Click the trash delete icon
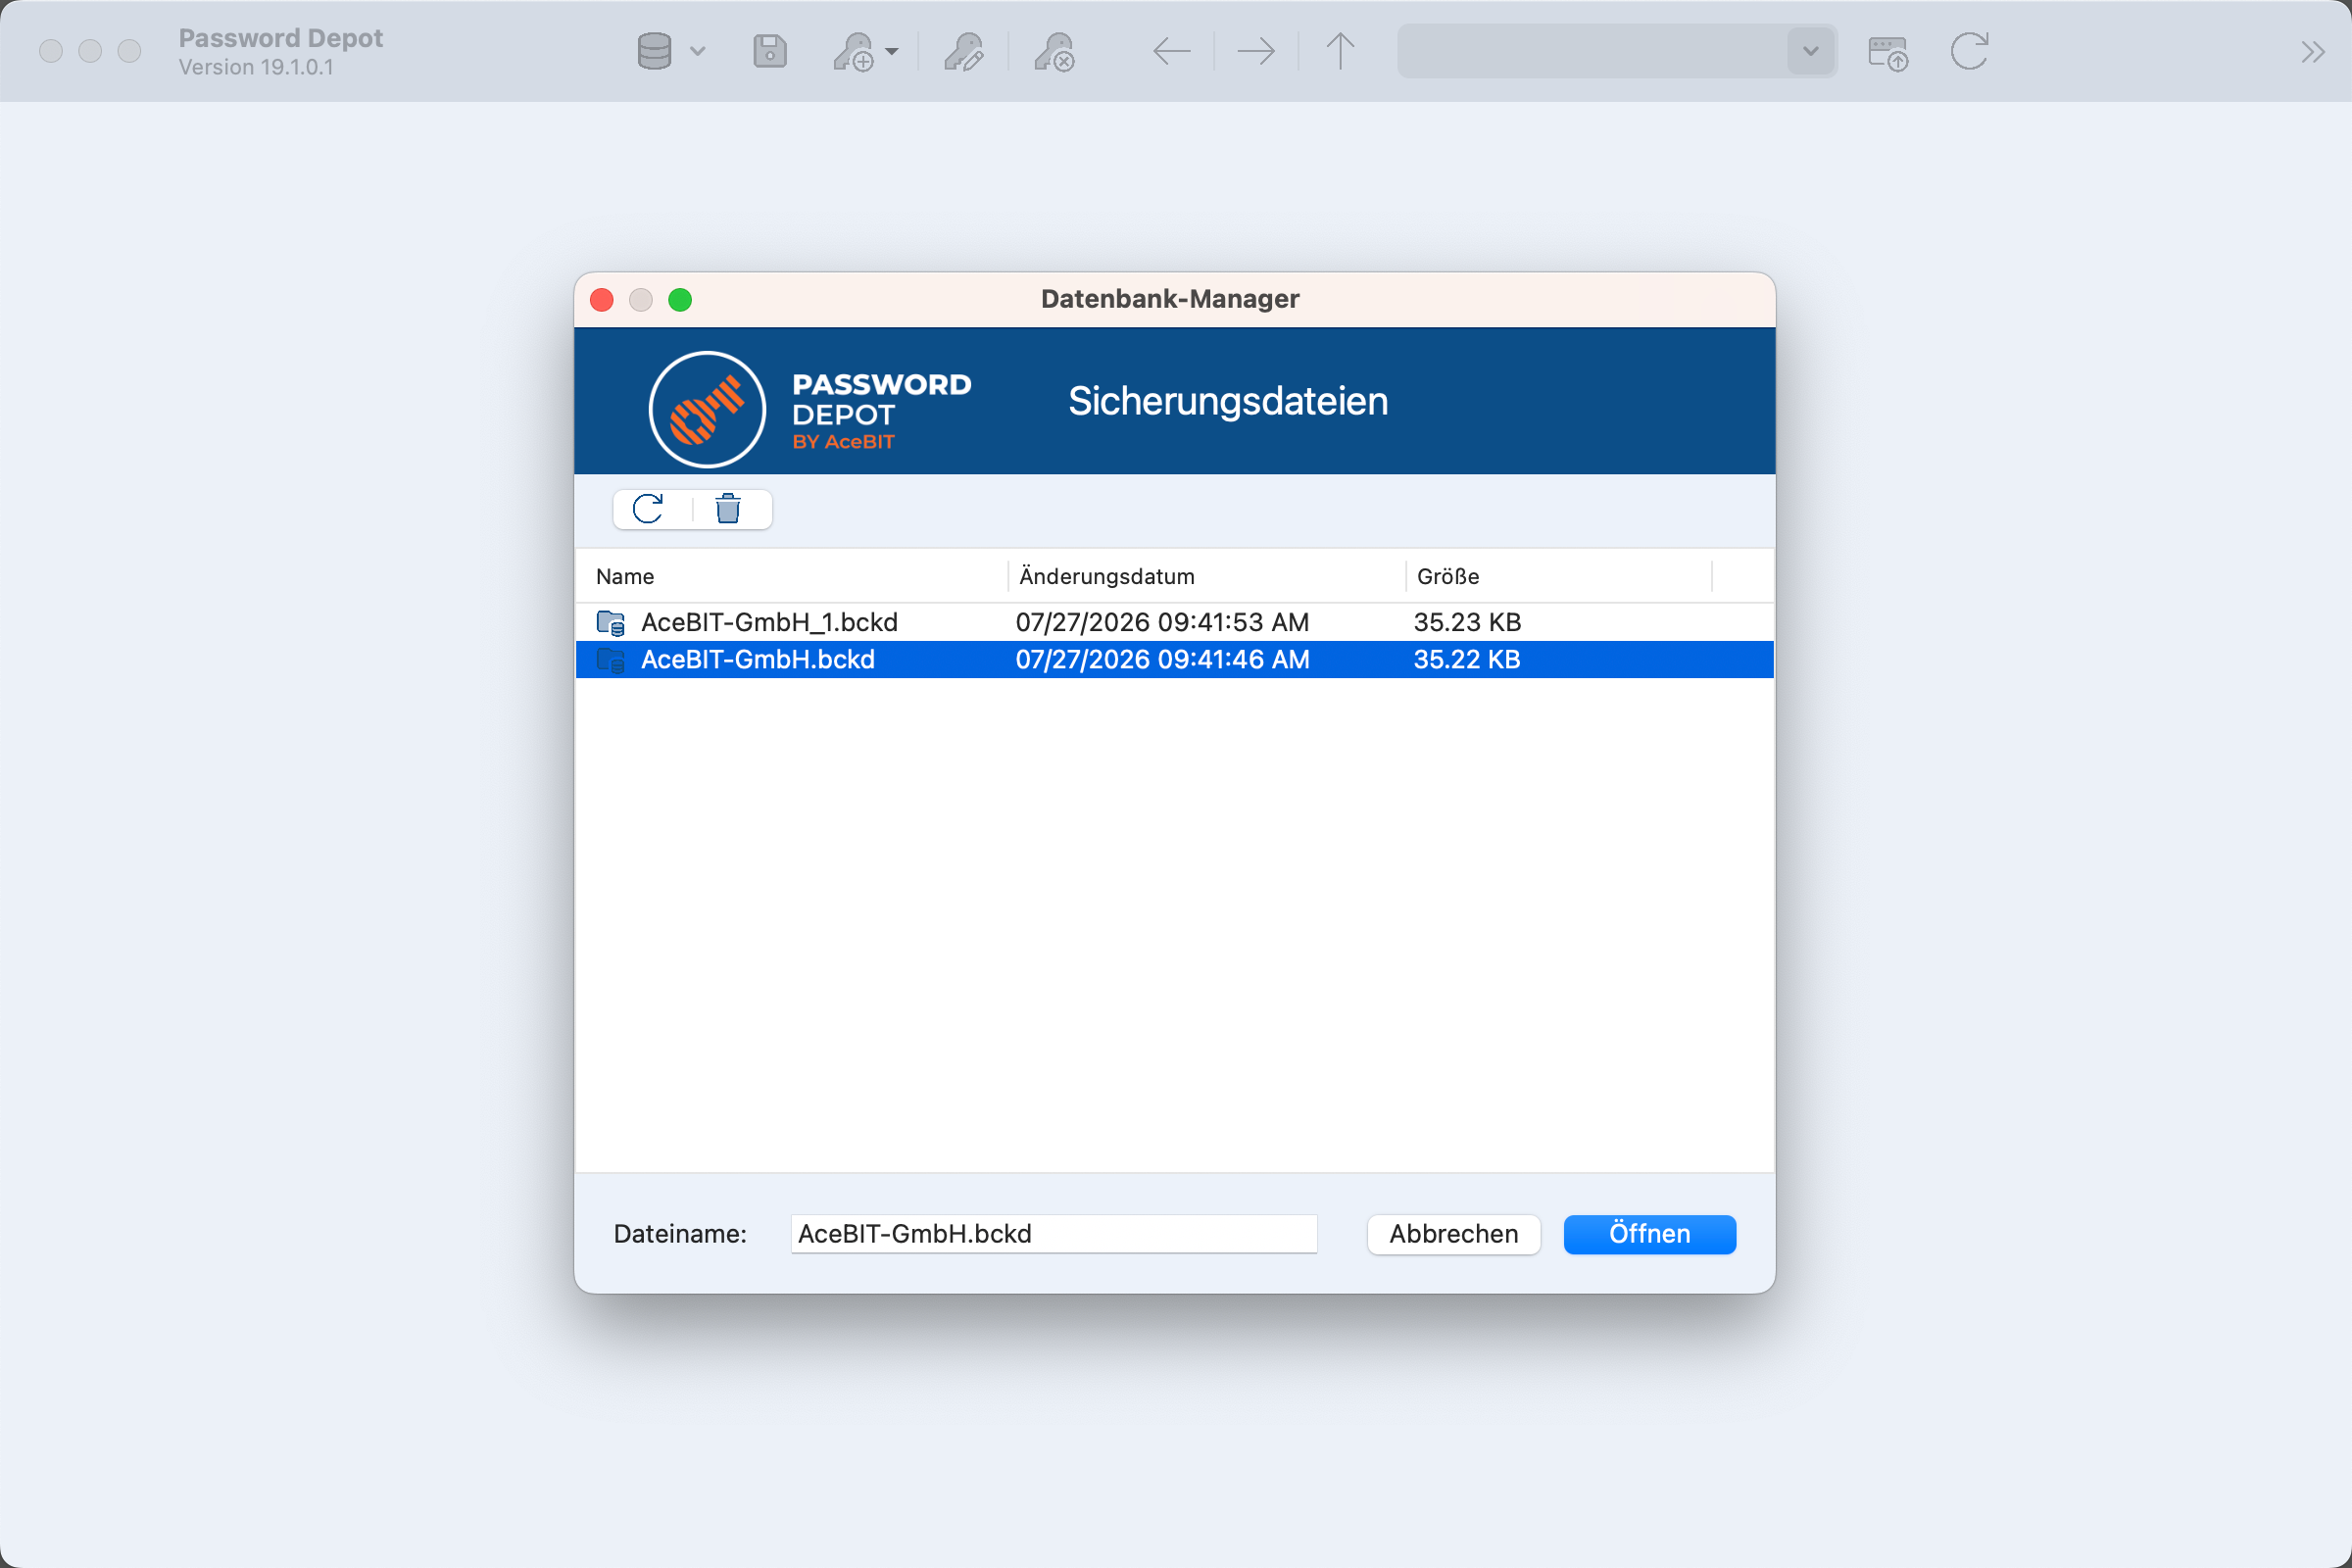Viewport: 2352px width, 1568px height. point(728,509)
